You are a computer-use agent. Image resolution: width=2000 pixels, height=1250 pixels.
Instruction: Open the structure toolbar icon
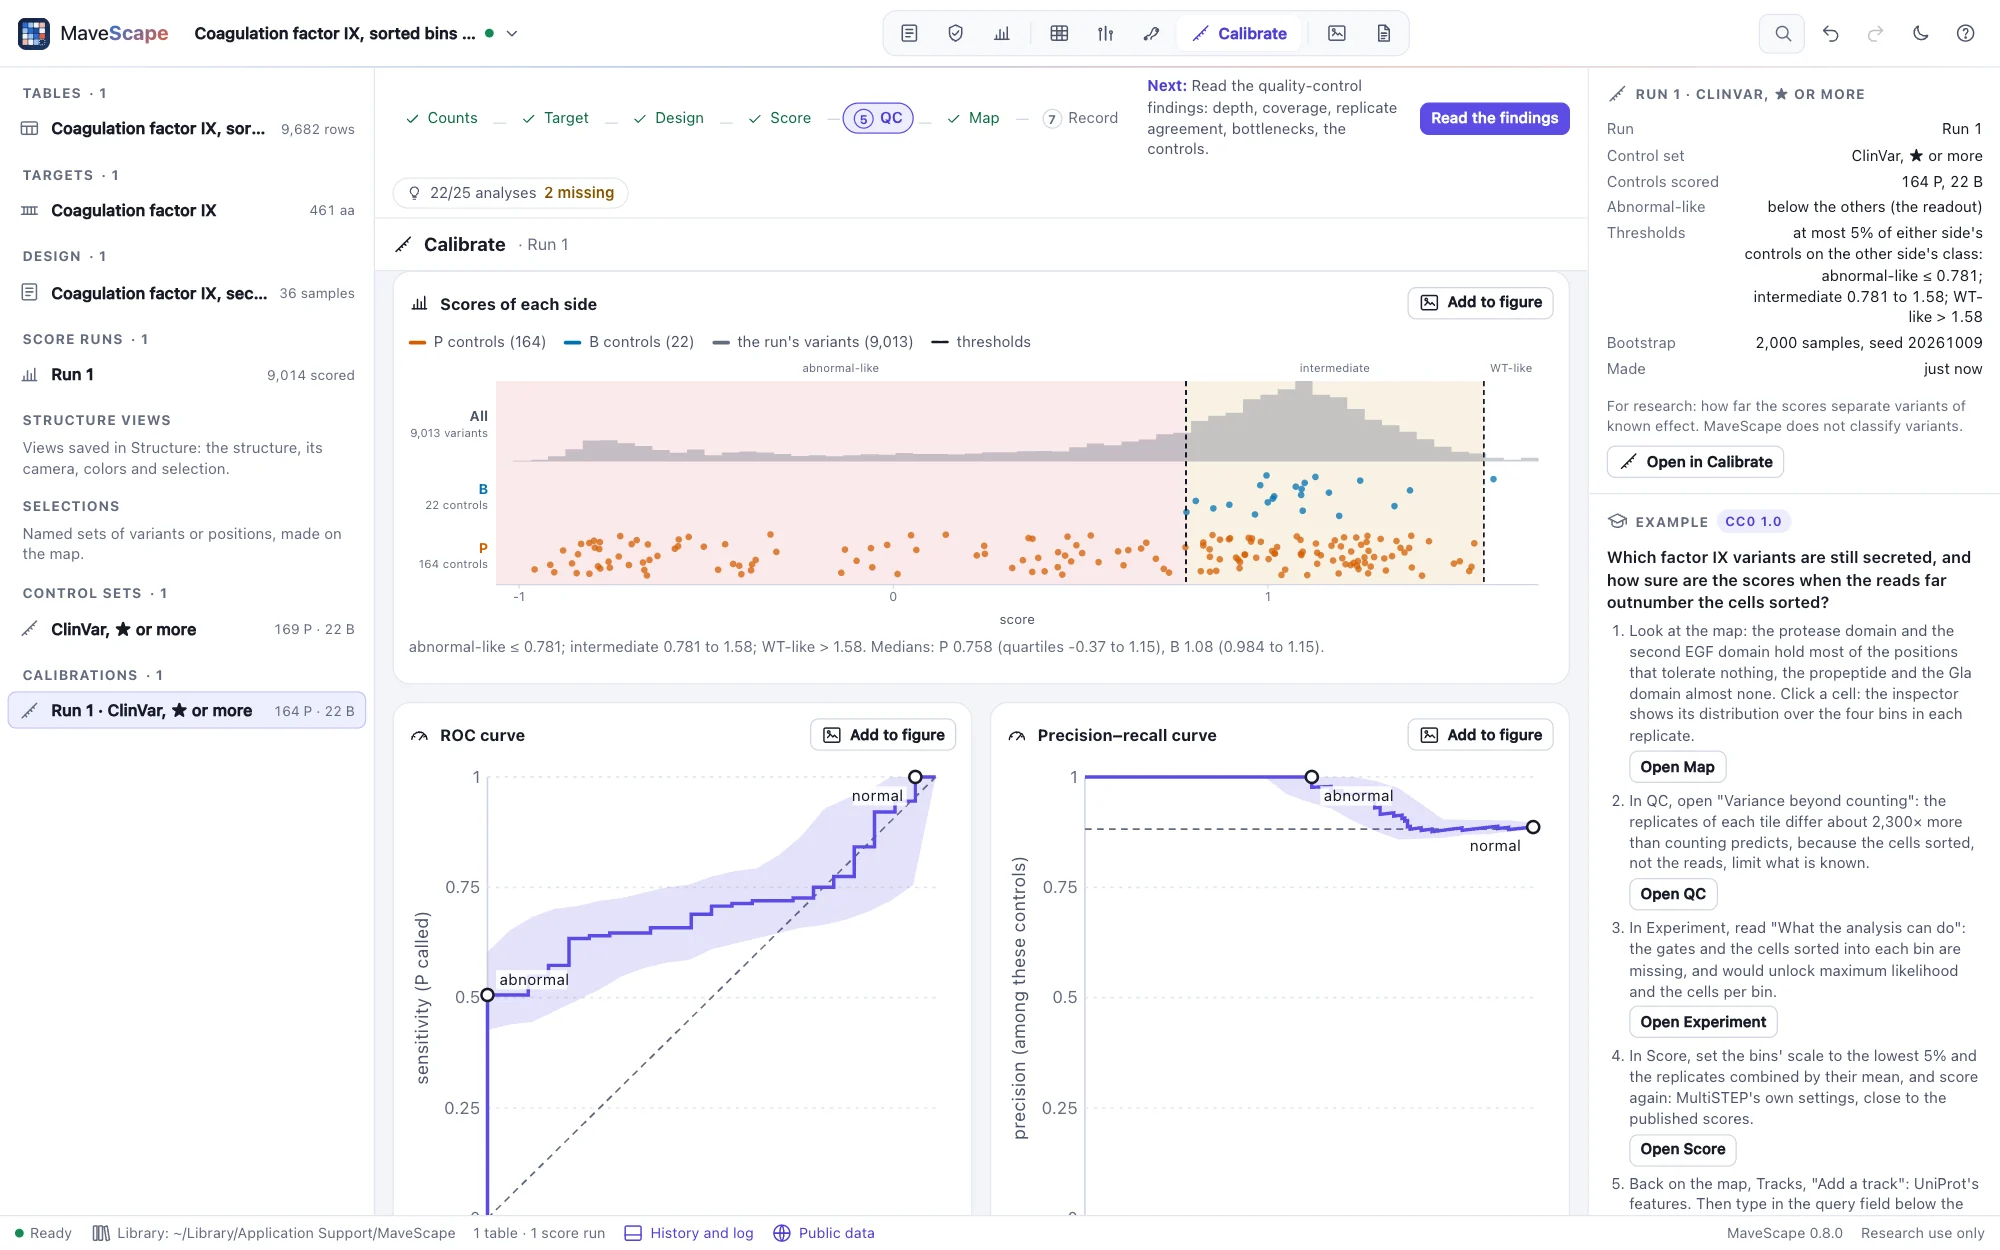[x=1151, y=33]
